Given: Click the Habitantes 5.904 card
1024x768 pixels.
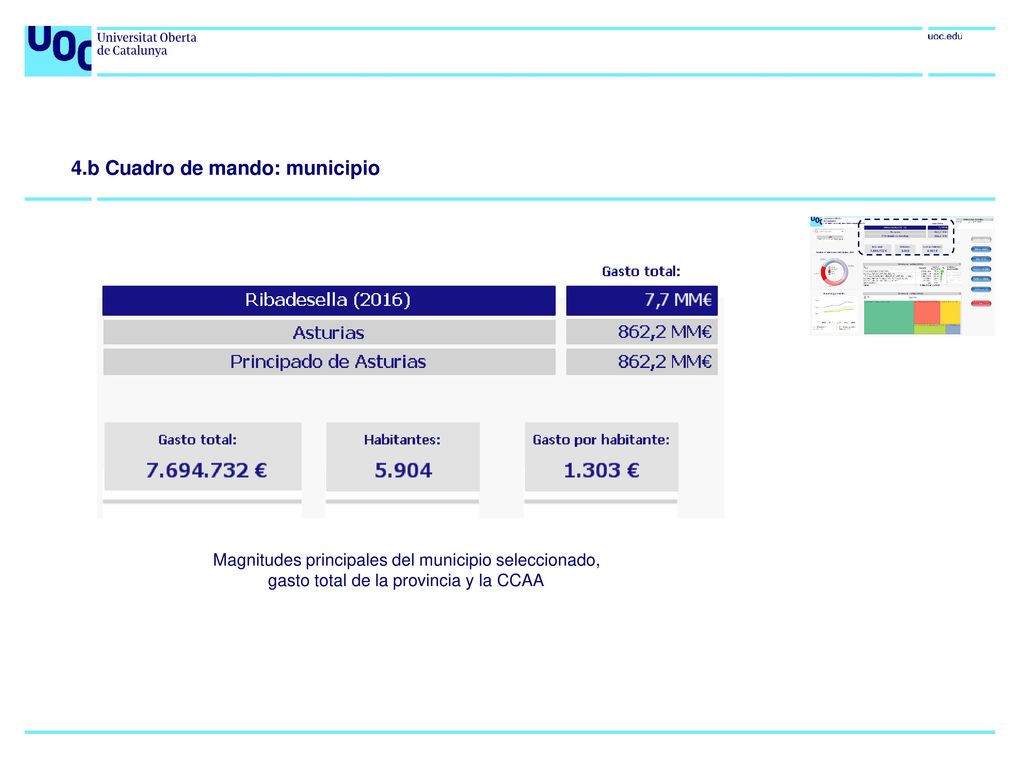Looking at the screenshot, I should [403, 456].
